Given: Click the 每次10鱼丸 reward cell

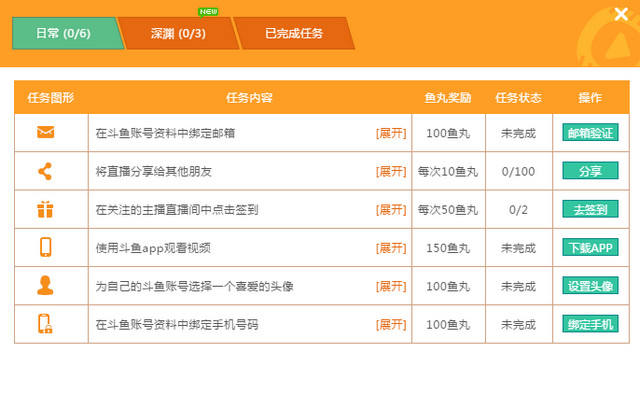Looking at the screenshot, I should coord(448,171).
